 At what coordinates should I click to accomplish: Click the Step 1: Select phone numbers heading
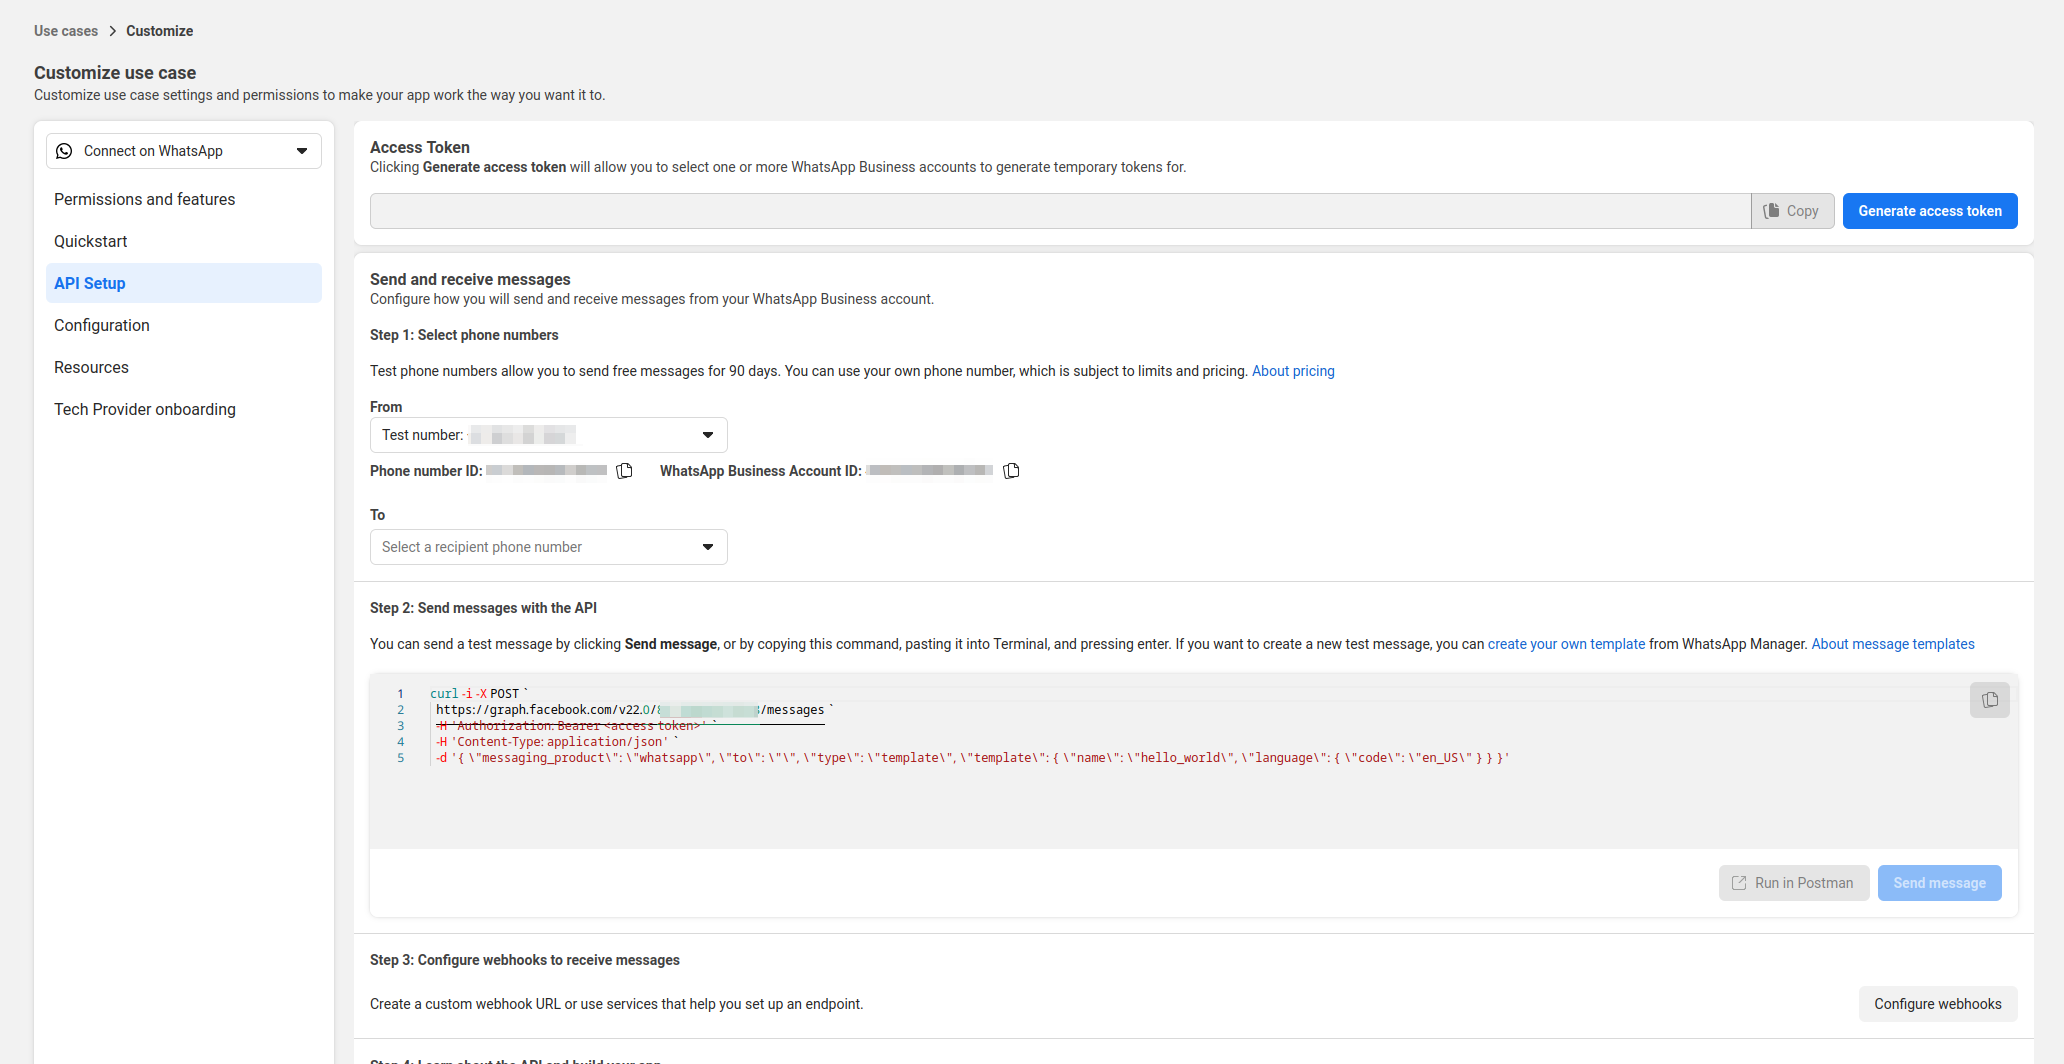[x=464, y=335]
